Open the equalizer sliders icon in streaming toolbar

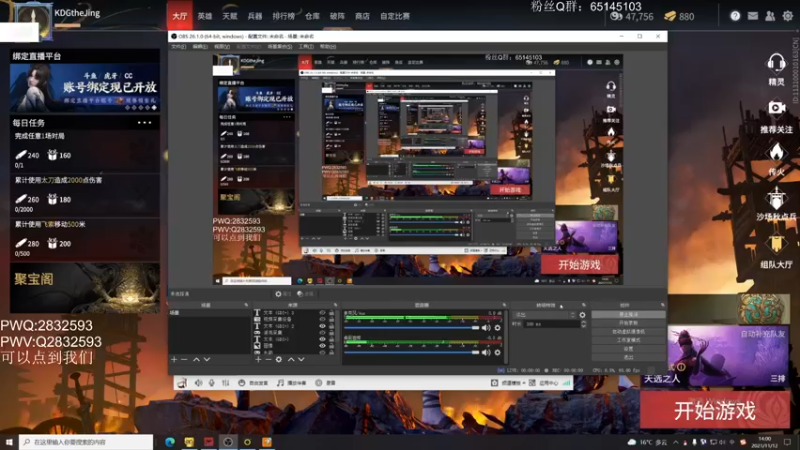click(x=225, y=383)
